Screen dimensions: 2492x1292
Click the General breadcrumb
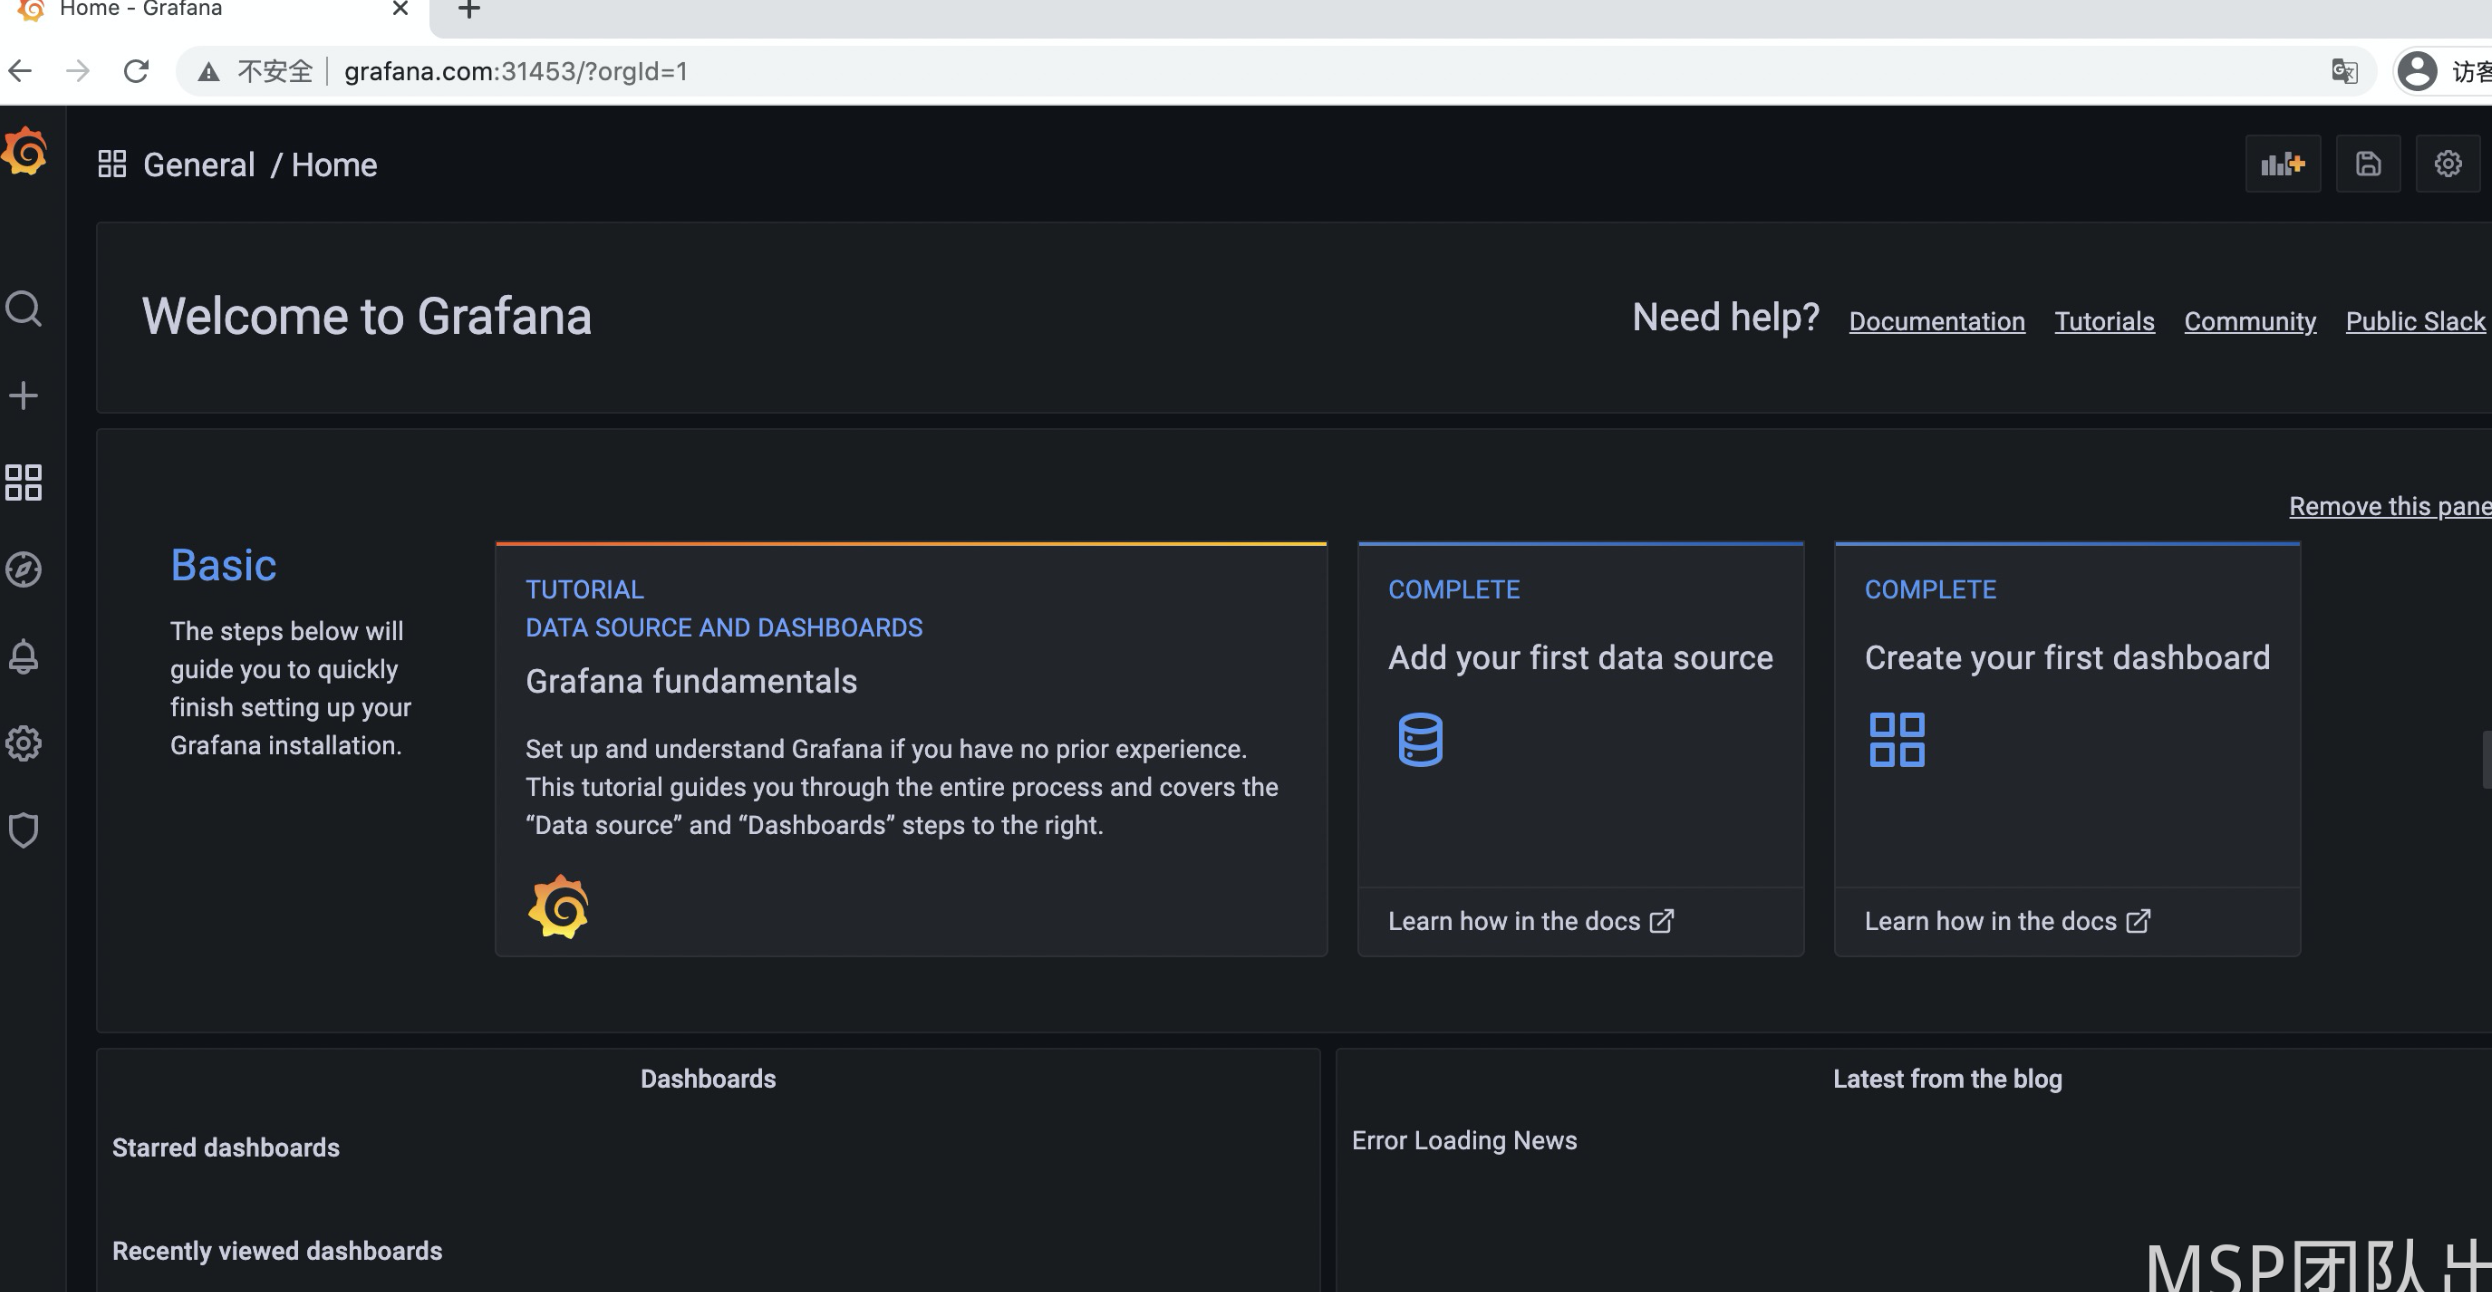pyautogui.click(x=199, y=165)
